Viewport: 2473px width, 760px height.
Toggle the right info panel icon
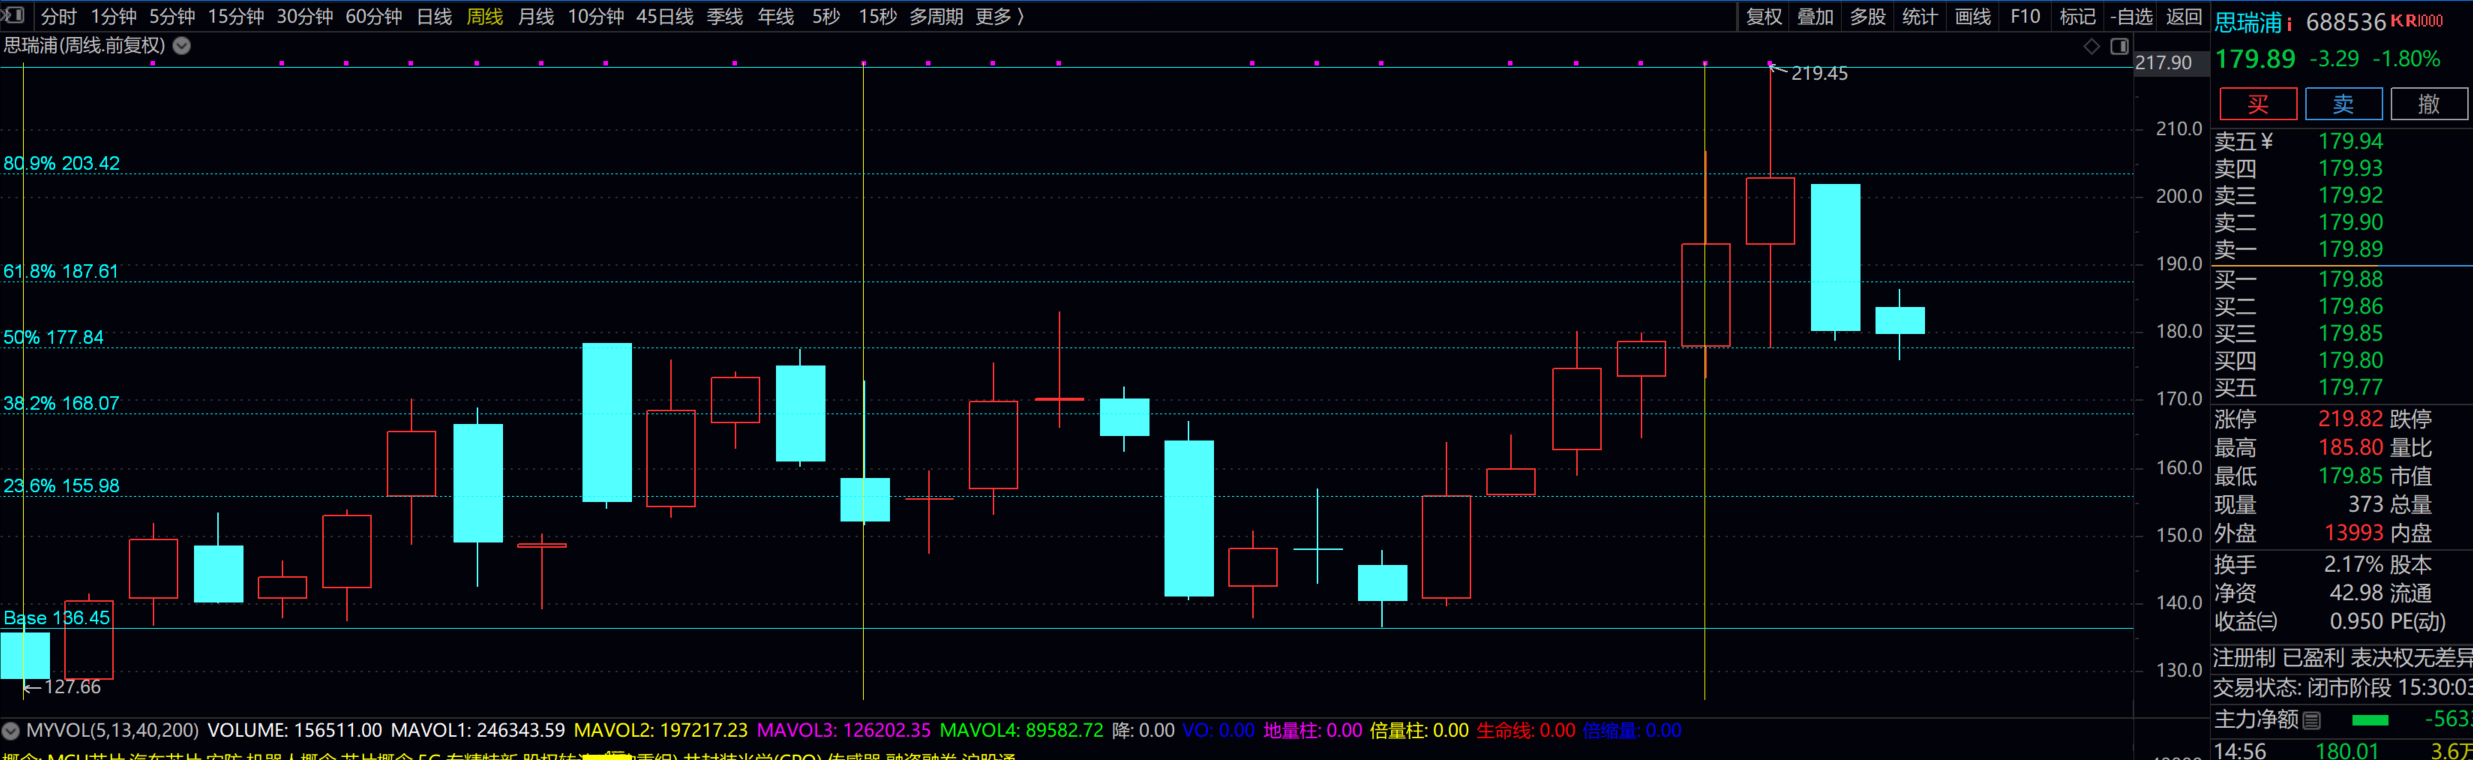(2119, 47)
